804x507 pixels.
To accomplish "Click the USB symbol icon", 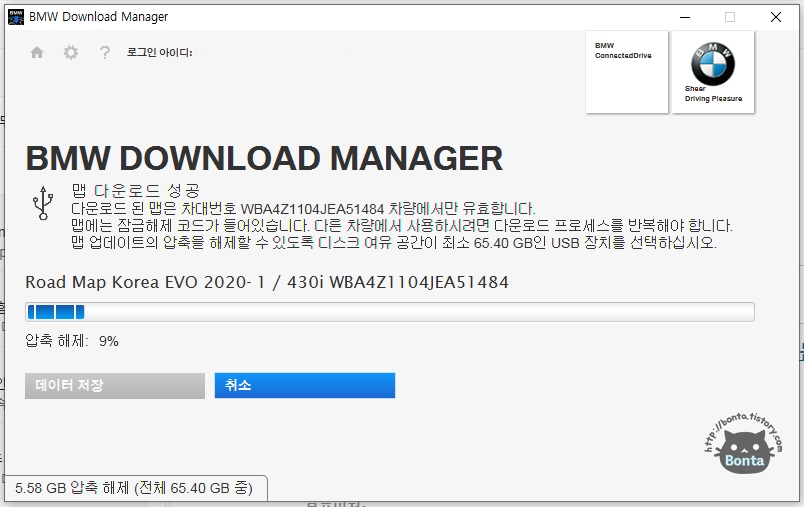I will (x=43, y=203).
